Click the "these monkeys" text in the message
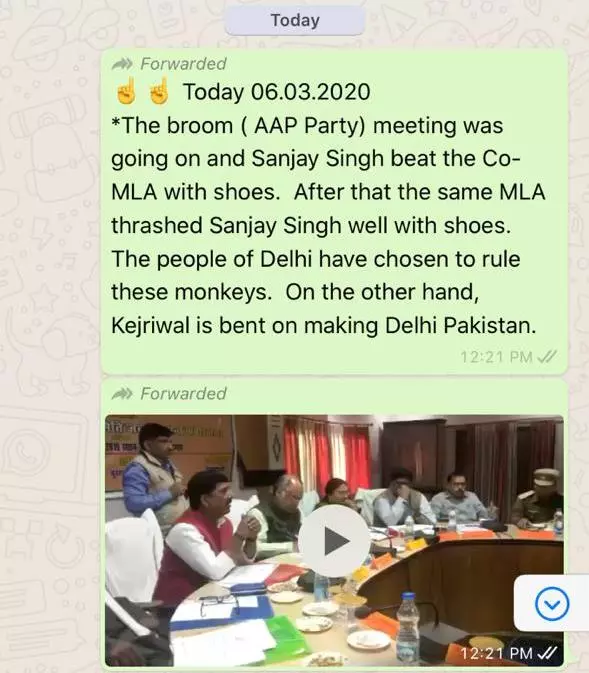Viewport: 589px width, 673px height. 191,292
